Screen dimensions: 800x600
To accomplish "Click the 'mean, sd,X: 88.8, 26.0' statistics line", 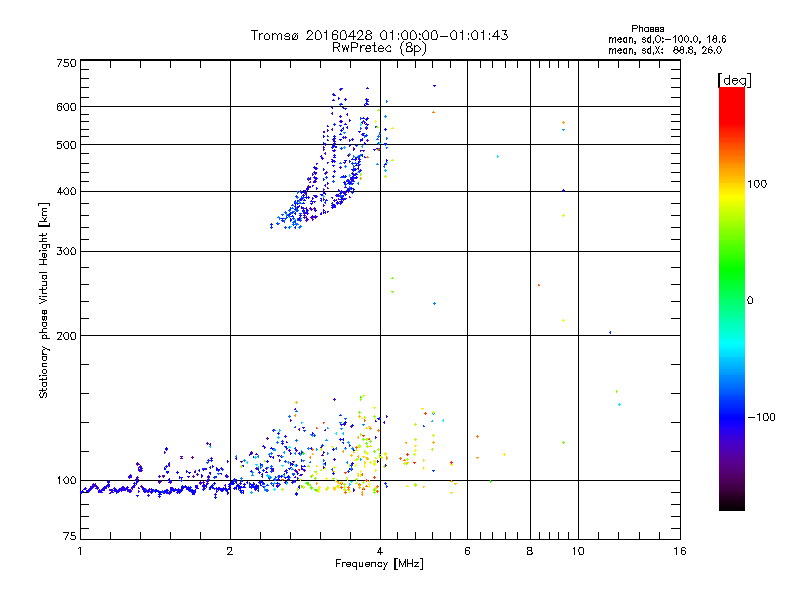I will pos(665,50).
